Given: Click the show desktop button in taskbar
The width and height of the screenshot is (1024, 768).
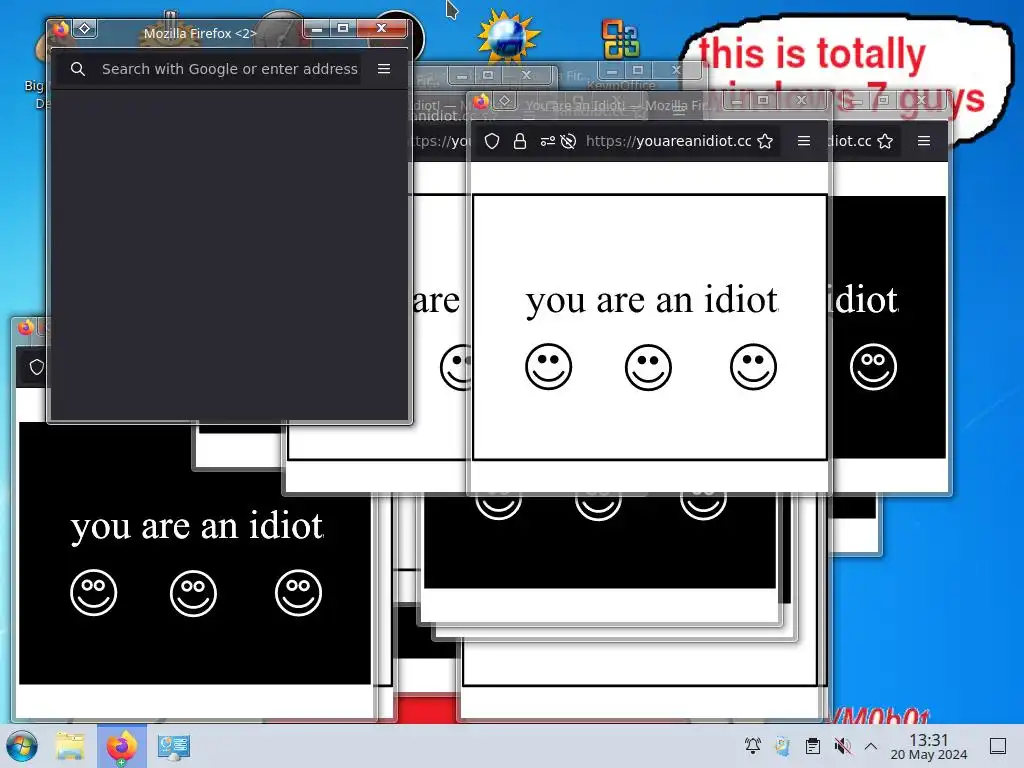Looking at the screenshot, I should point(998,746).
